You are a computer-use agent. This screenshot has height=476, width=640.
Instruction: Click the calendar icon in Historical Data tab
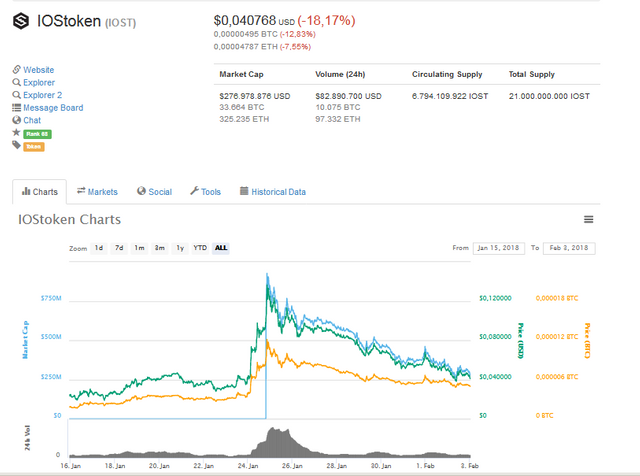[x=244, y=191]
